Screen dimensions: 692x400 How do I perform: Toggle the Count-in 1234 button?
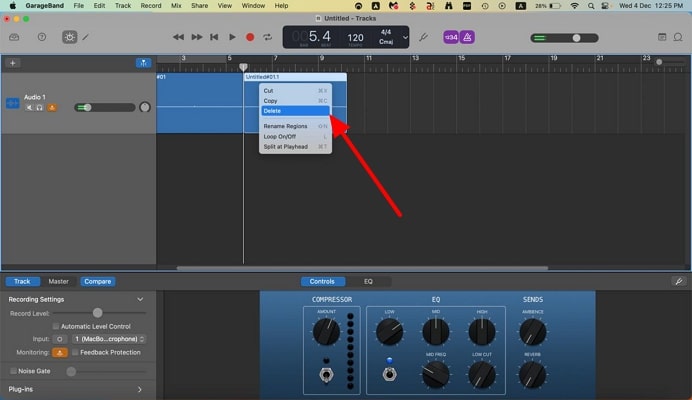(451, 37)
